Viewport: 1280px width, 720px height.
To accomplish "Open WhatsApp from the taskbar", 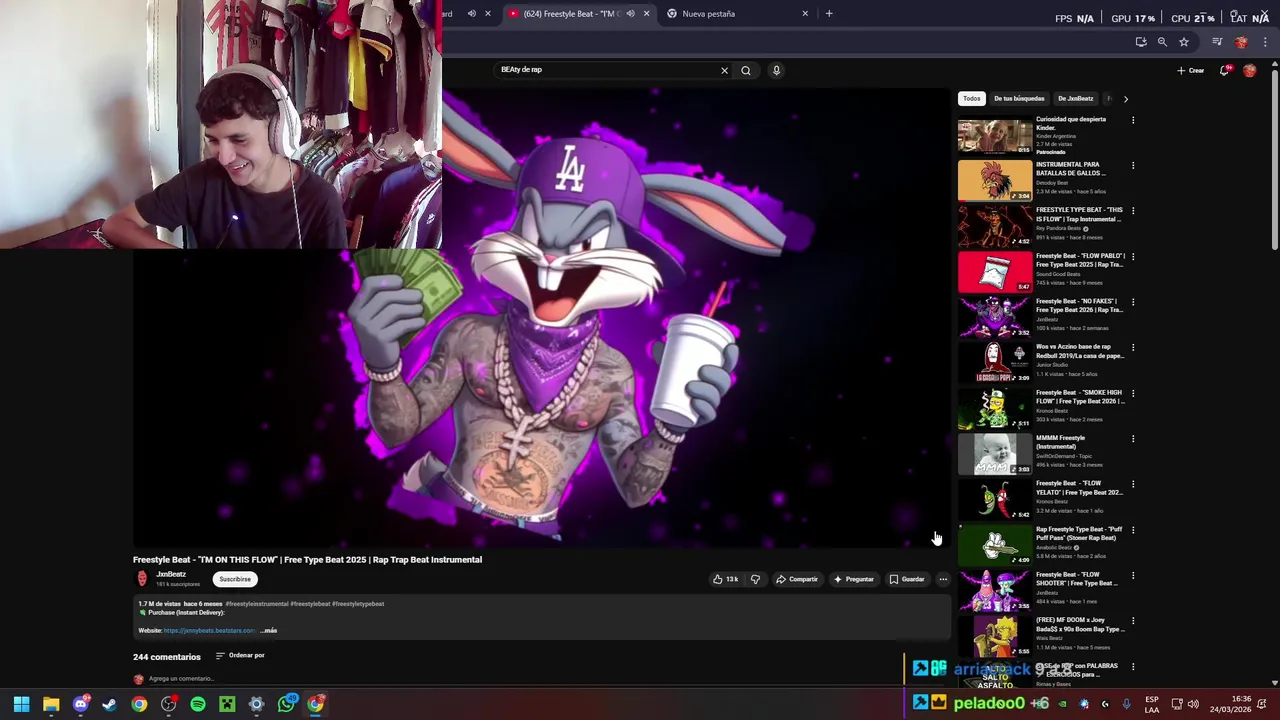I will click(287, 704).
